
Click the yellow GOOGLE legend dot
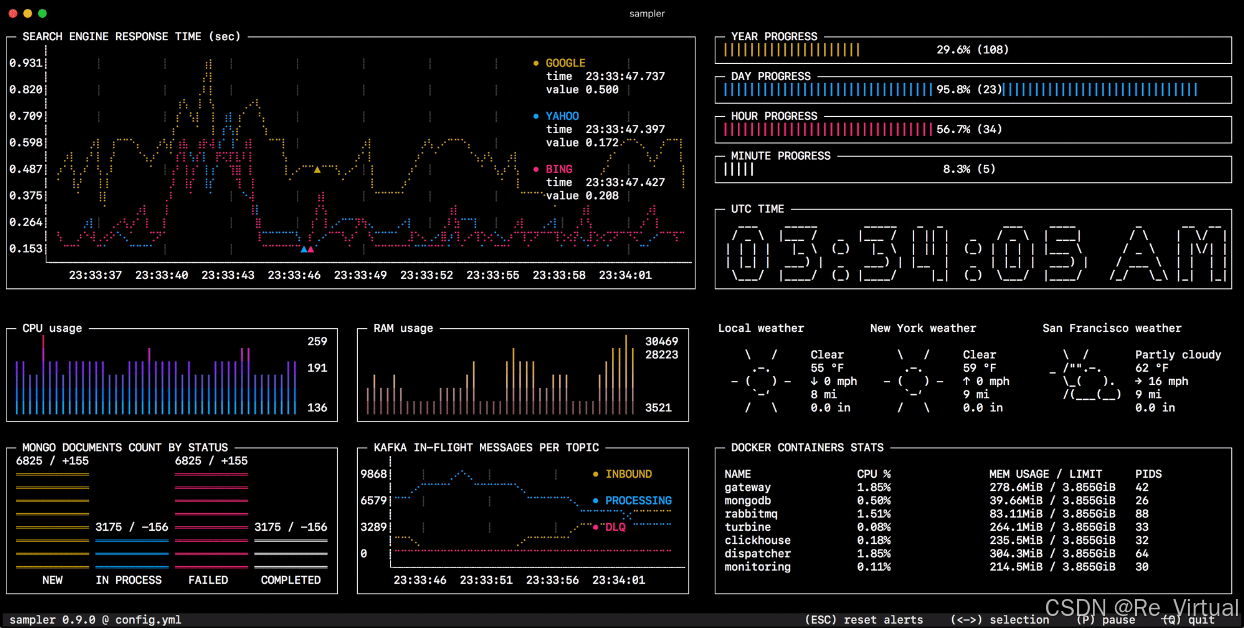(x=536, y=63)
